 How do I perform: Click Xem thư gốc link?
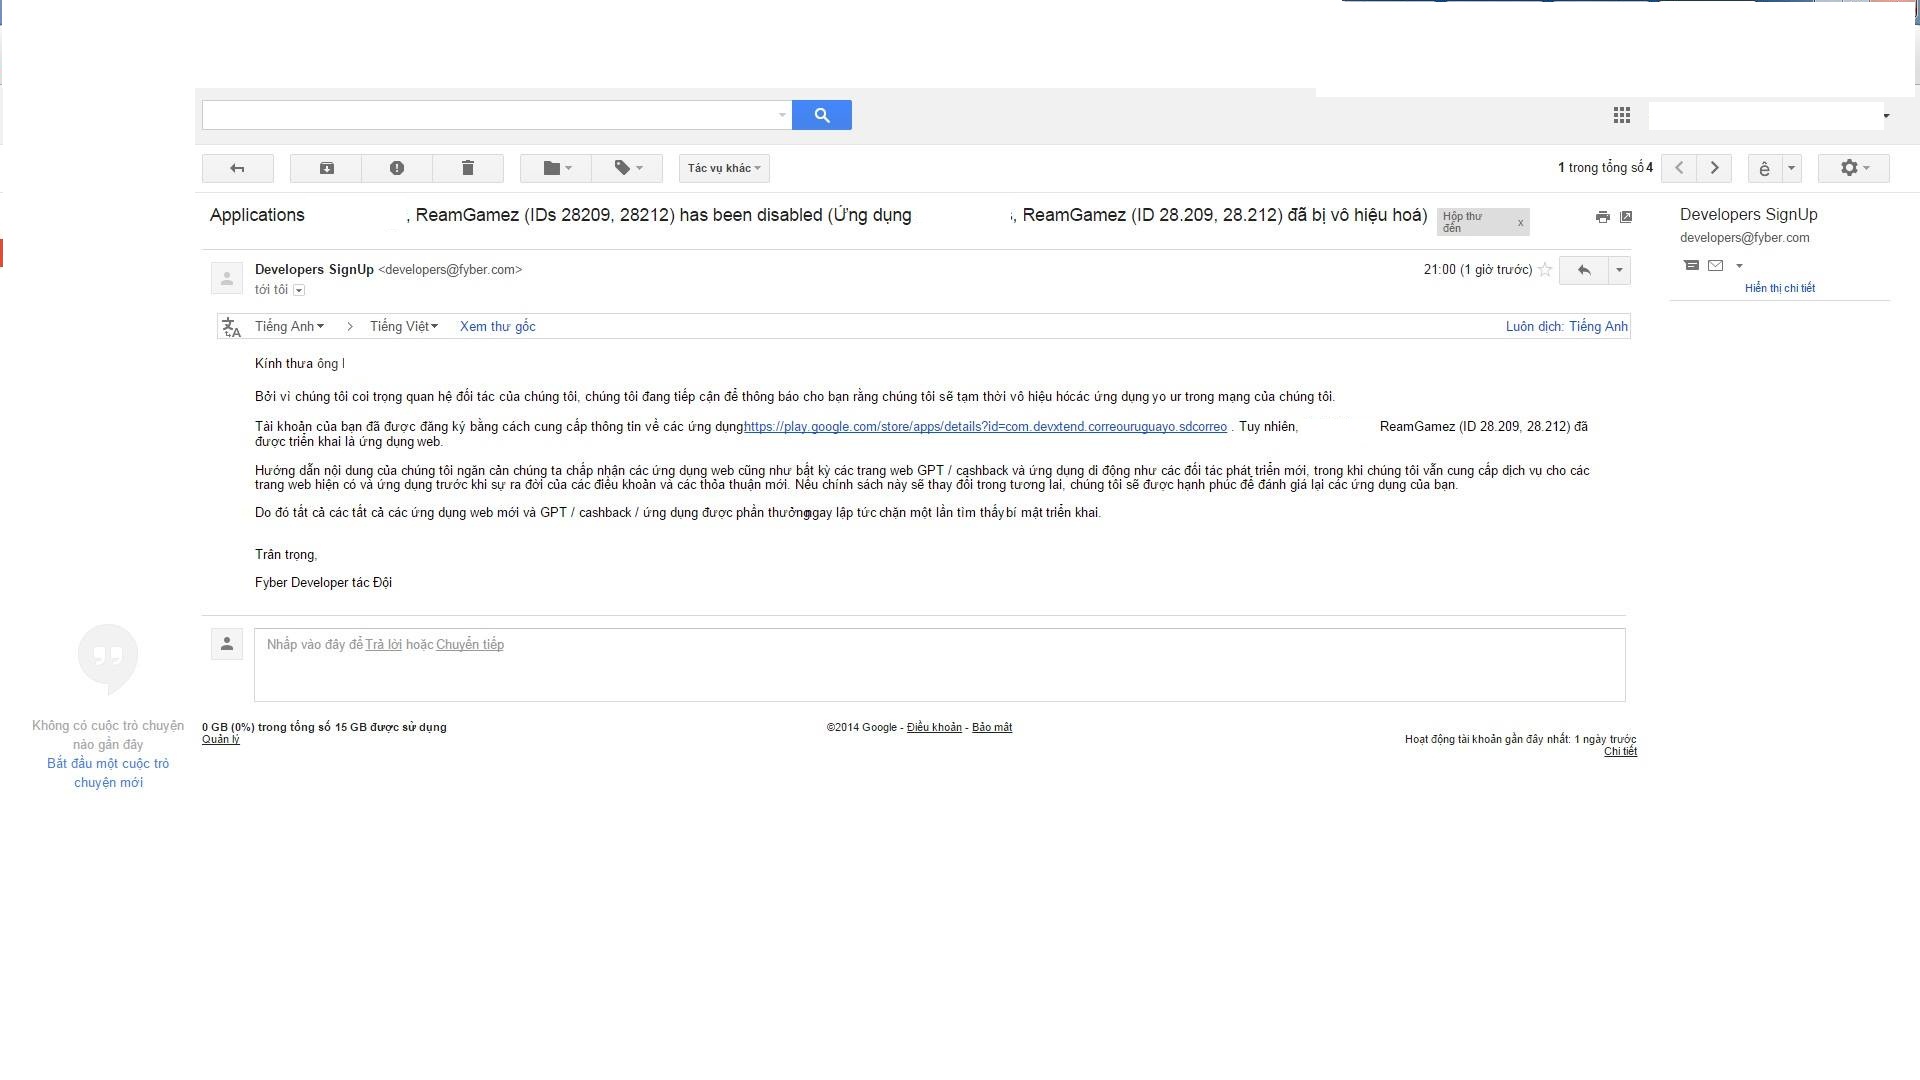coord(497,327)
